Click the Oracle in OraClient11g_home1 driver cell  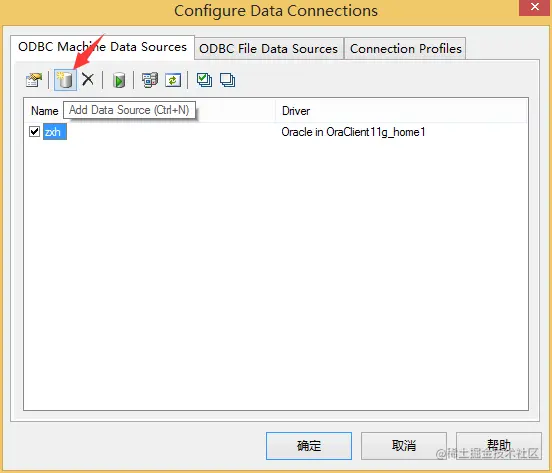coord(353,132)
